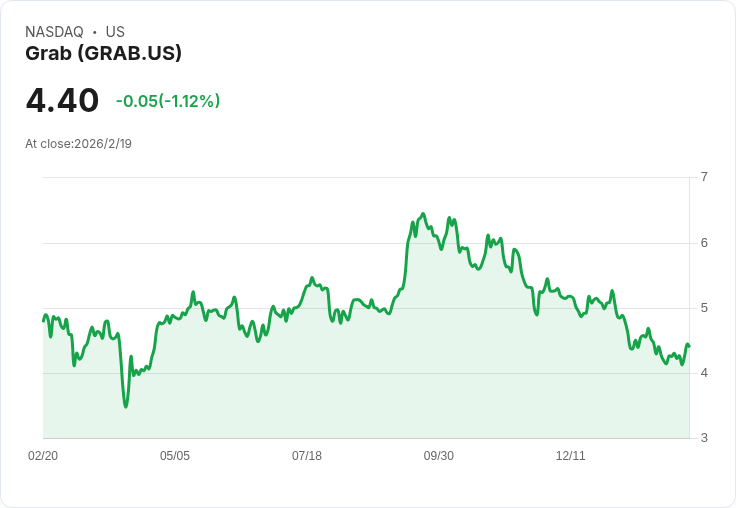The image size is (736, 508).
Task: Click the 4 price axis label
Action: tap(704, 373)
